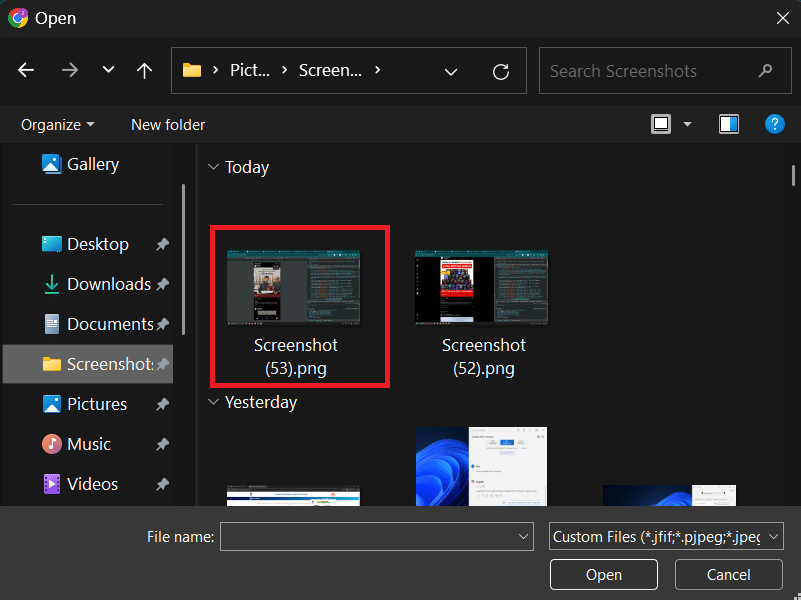Open more view options dropdown arrow

coord(688,124)
